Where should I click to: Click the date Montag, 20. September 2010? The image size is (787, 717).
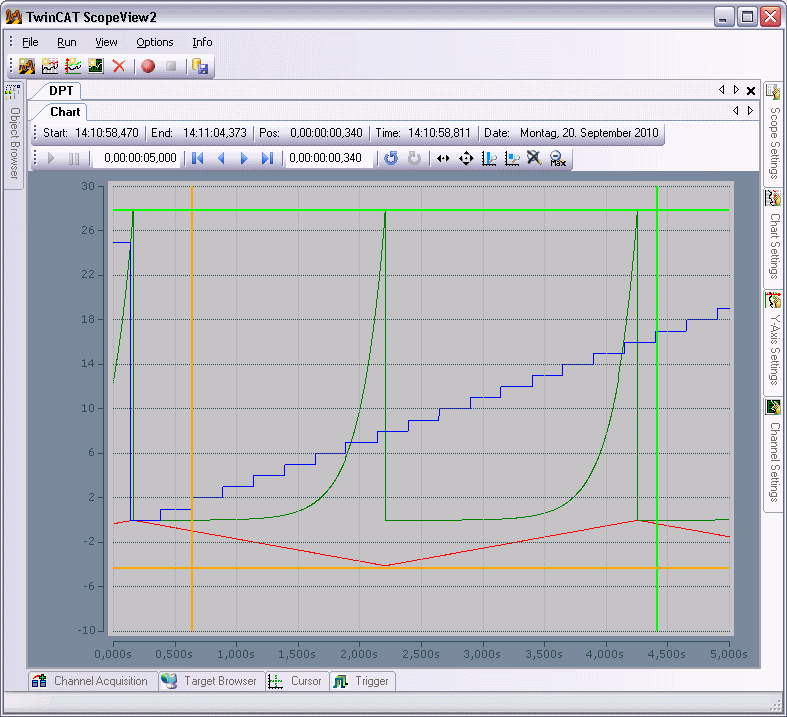pyautogui.click(x=589, y=133)
